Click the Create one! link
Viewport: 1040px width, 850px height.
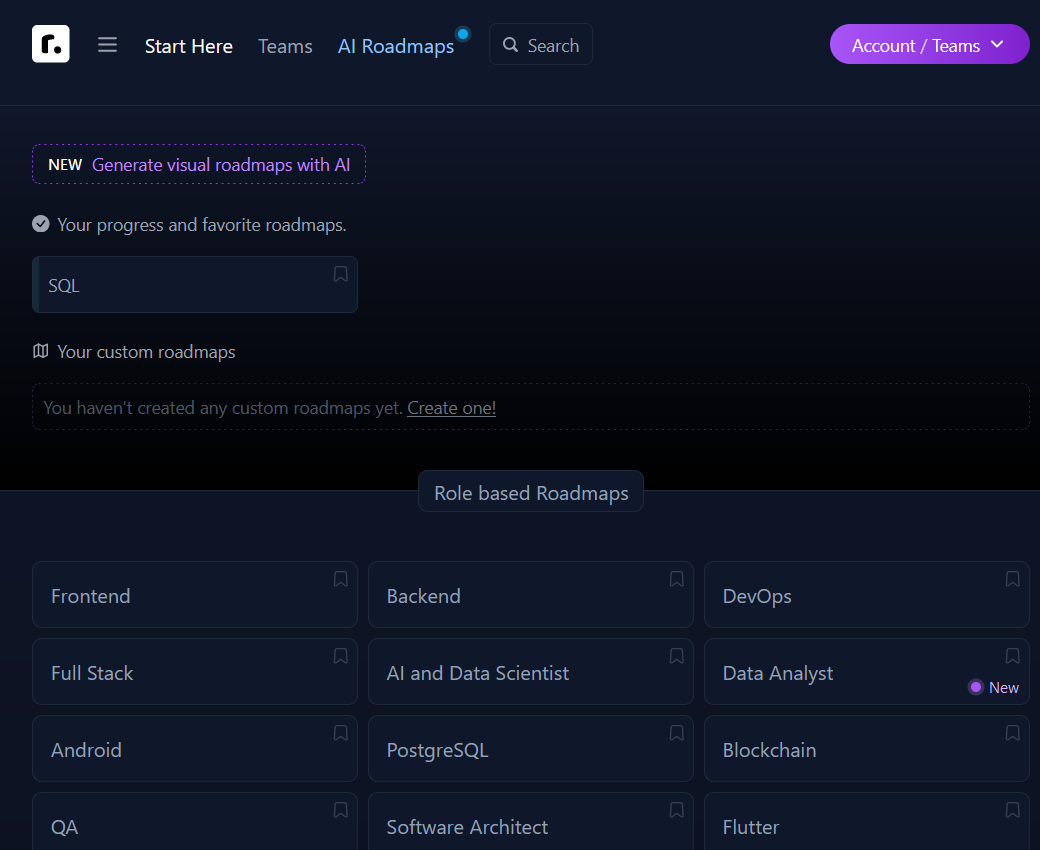coord(451,407)
